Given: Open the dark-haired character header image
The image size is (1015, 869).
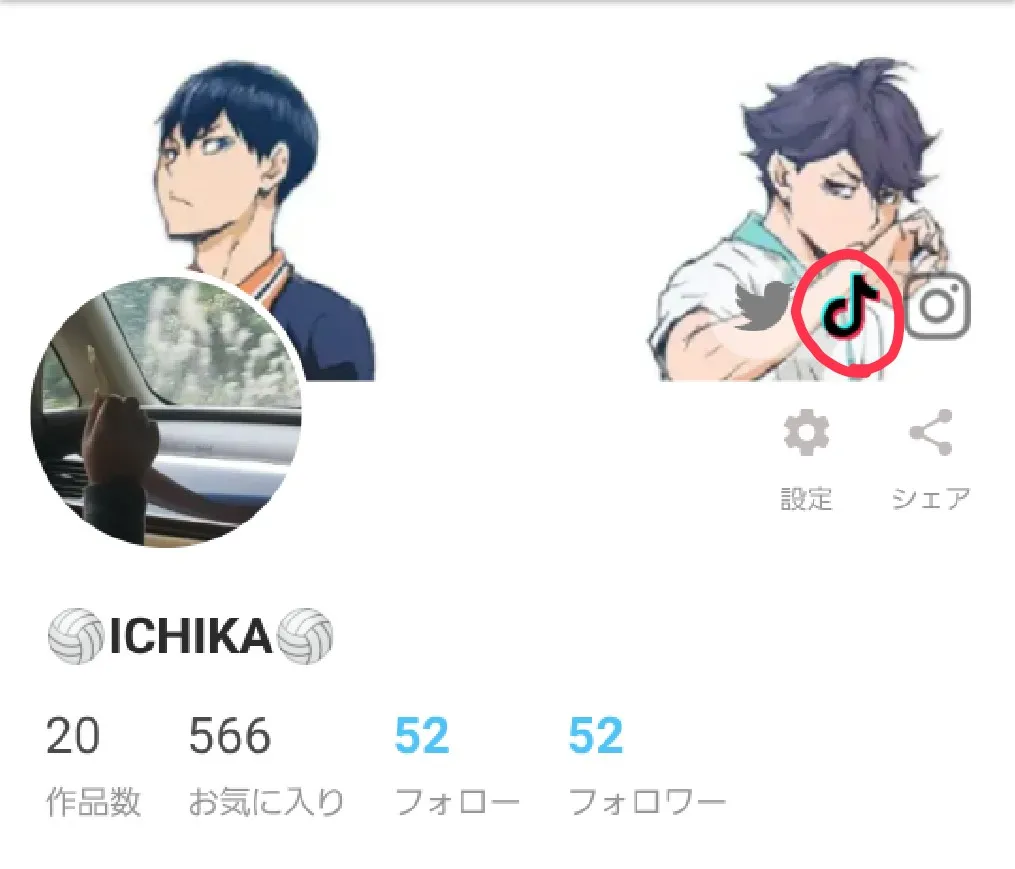Looking at the screenshot, I should coord(264,220).
